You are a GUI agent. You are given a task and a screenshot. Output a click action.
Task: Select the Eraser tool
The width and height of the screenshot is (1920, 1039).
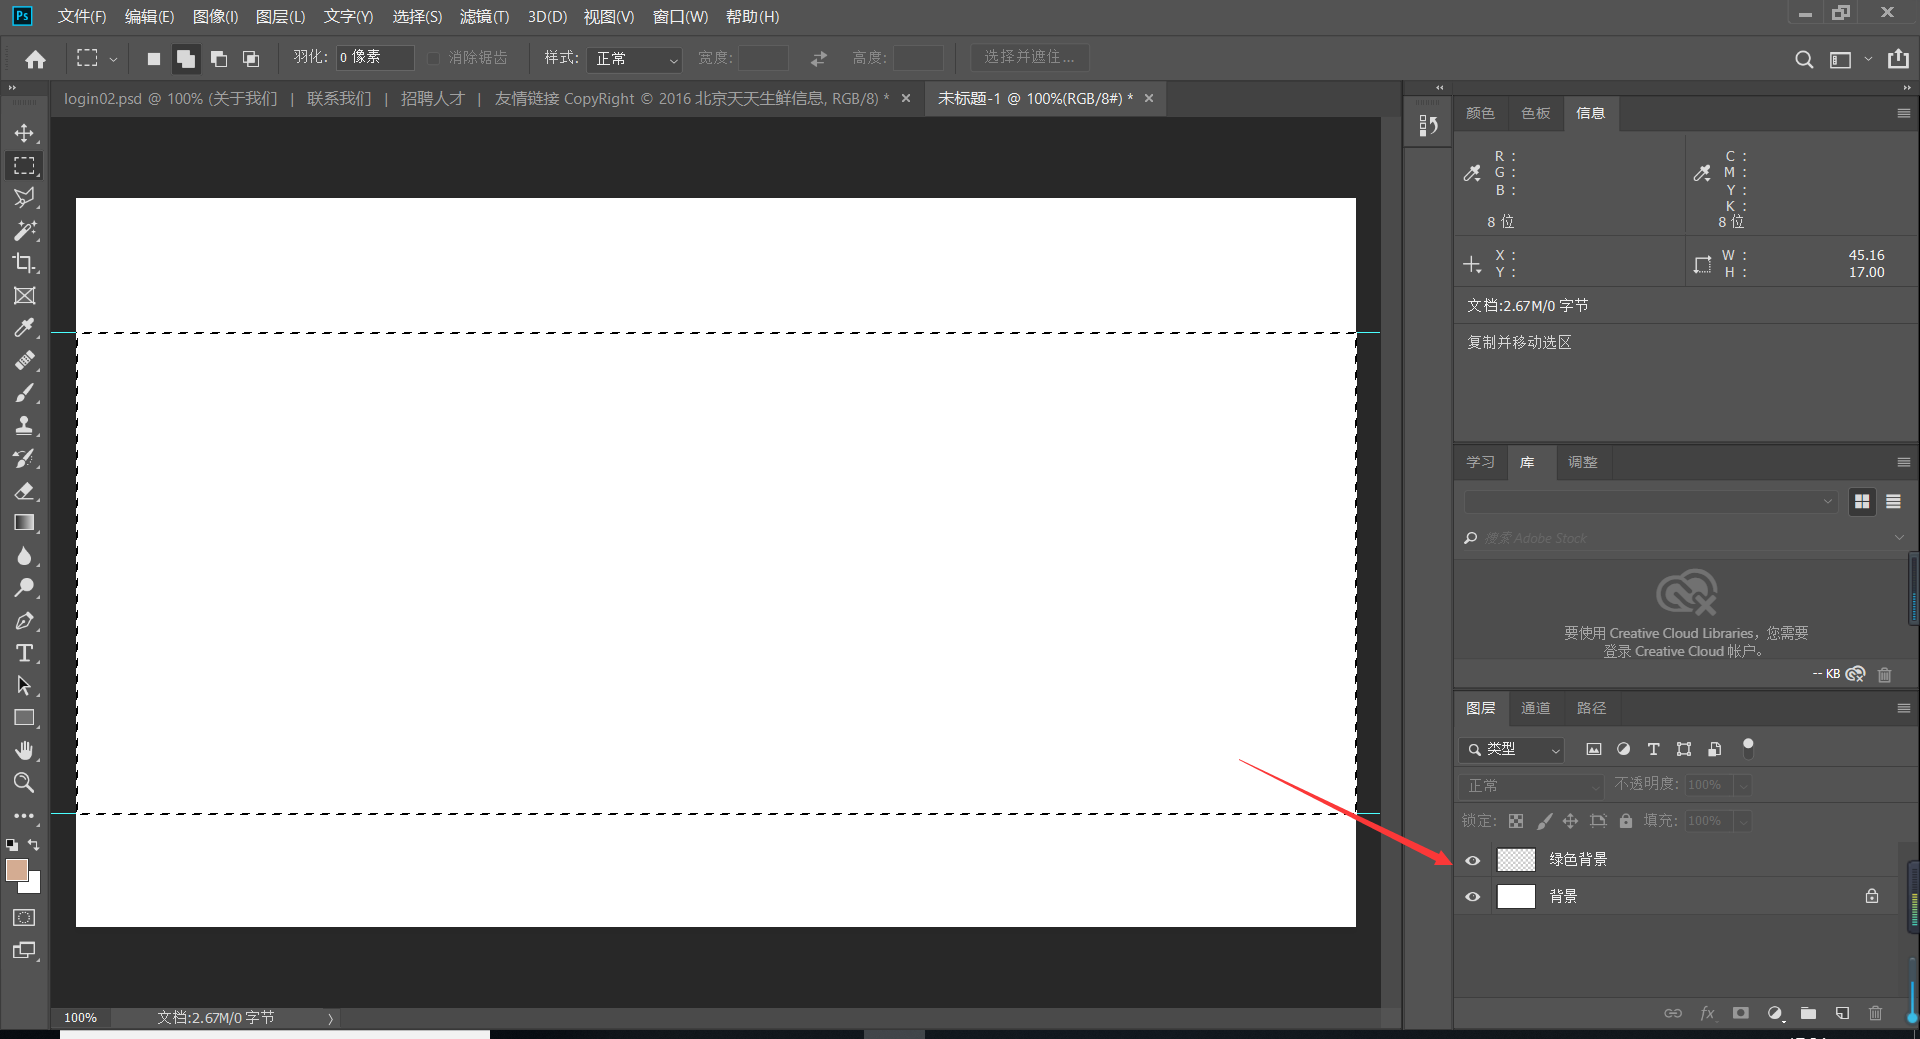click(24, 490)
